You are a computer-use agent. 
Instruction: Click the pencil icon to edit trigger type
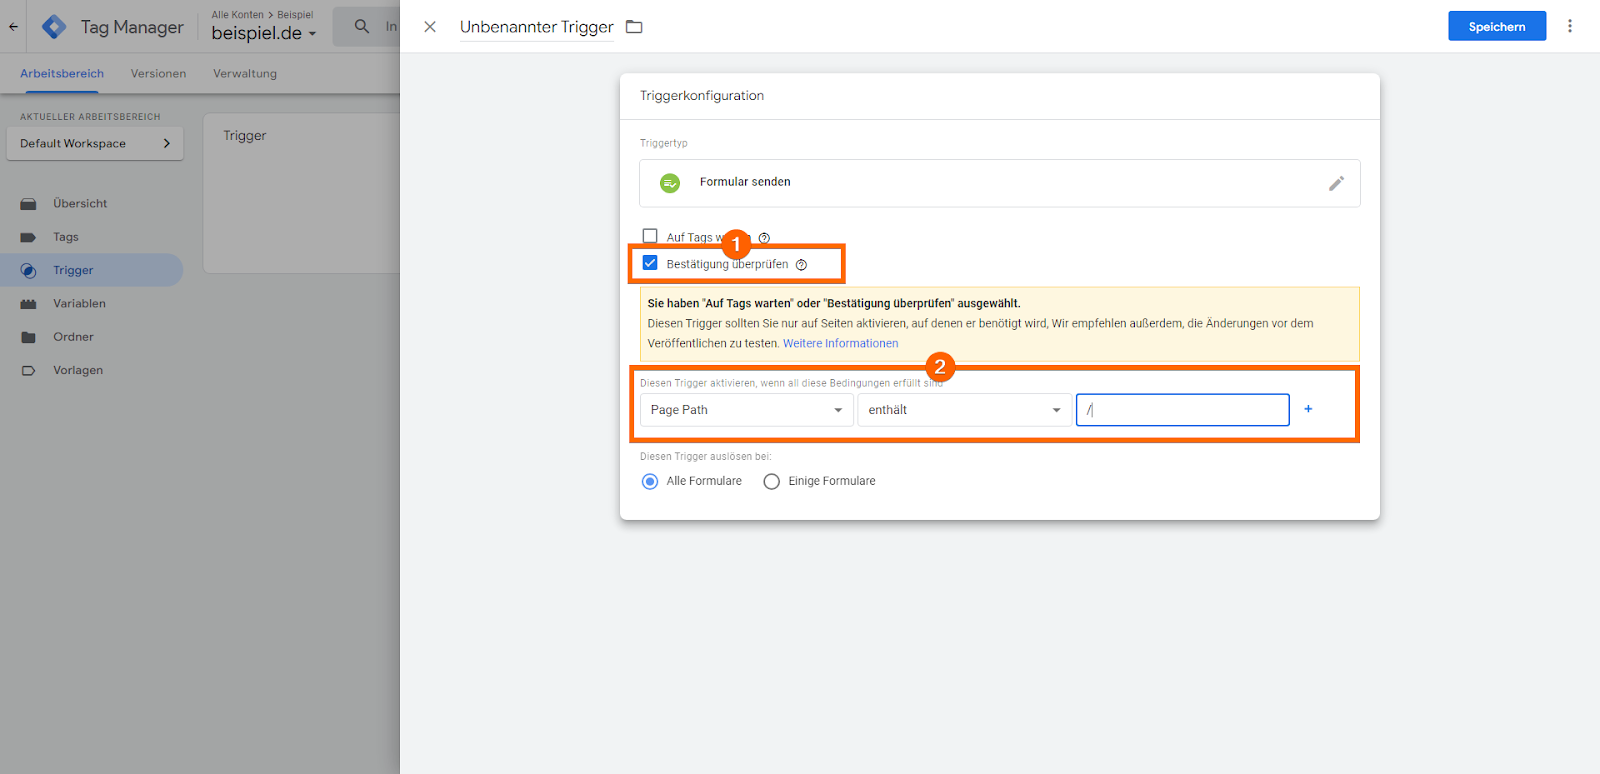click(1336, 184)
